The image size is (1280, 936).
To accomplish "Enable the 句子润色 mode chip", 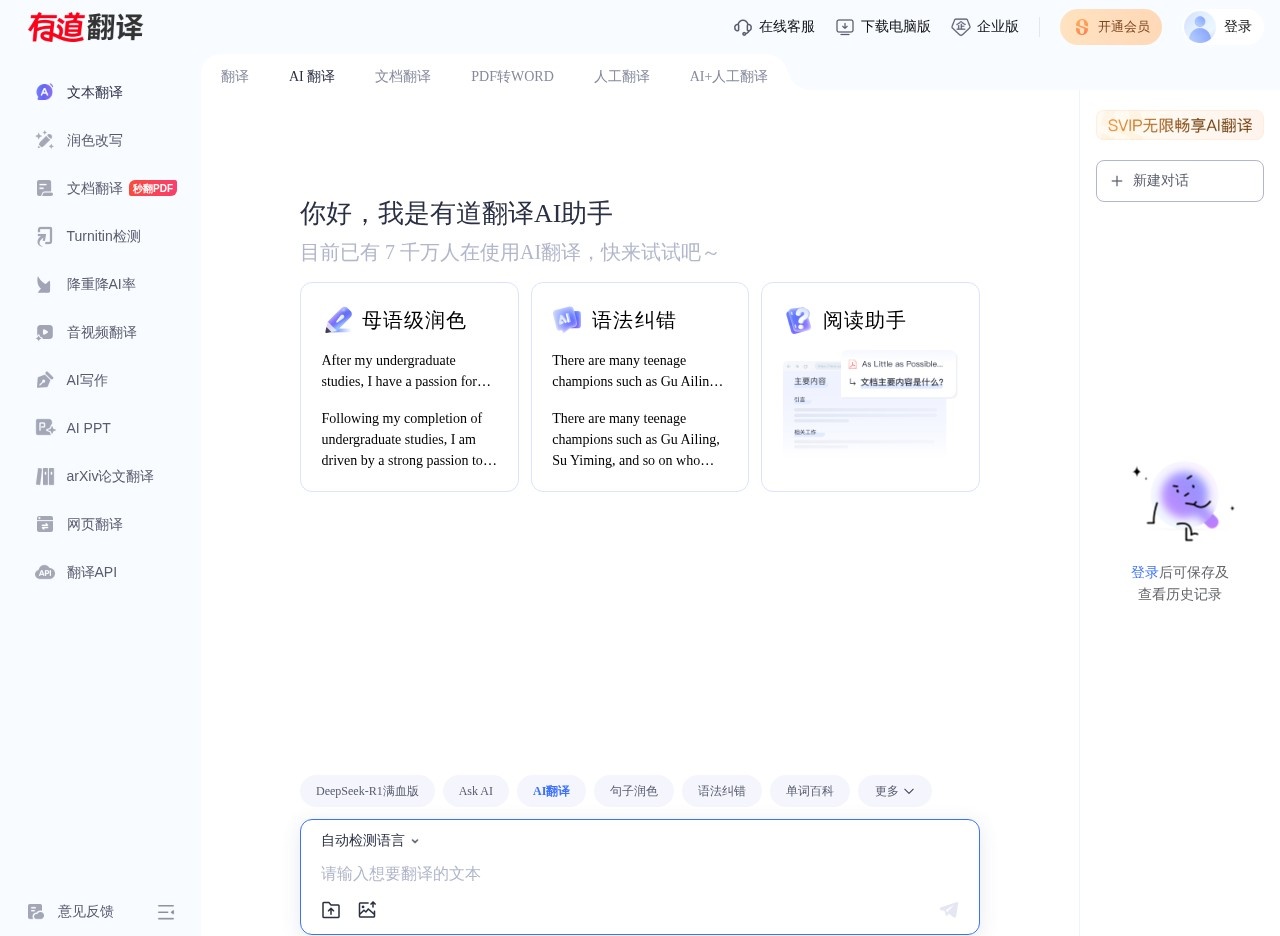I will click(633, 791).
